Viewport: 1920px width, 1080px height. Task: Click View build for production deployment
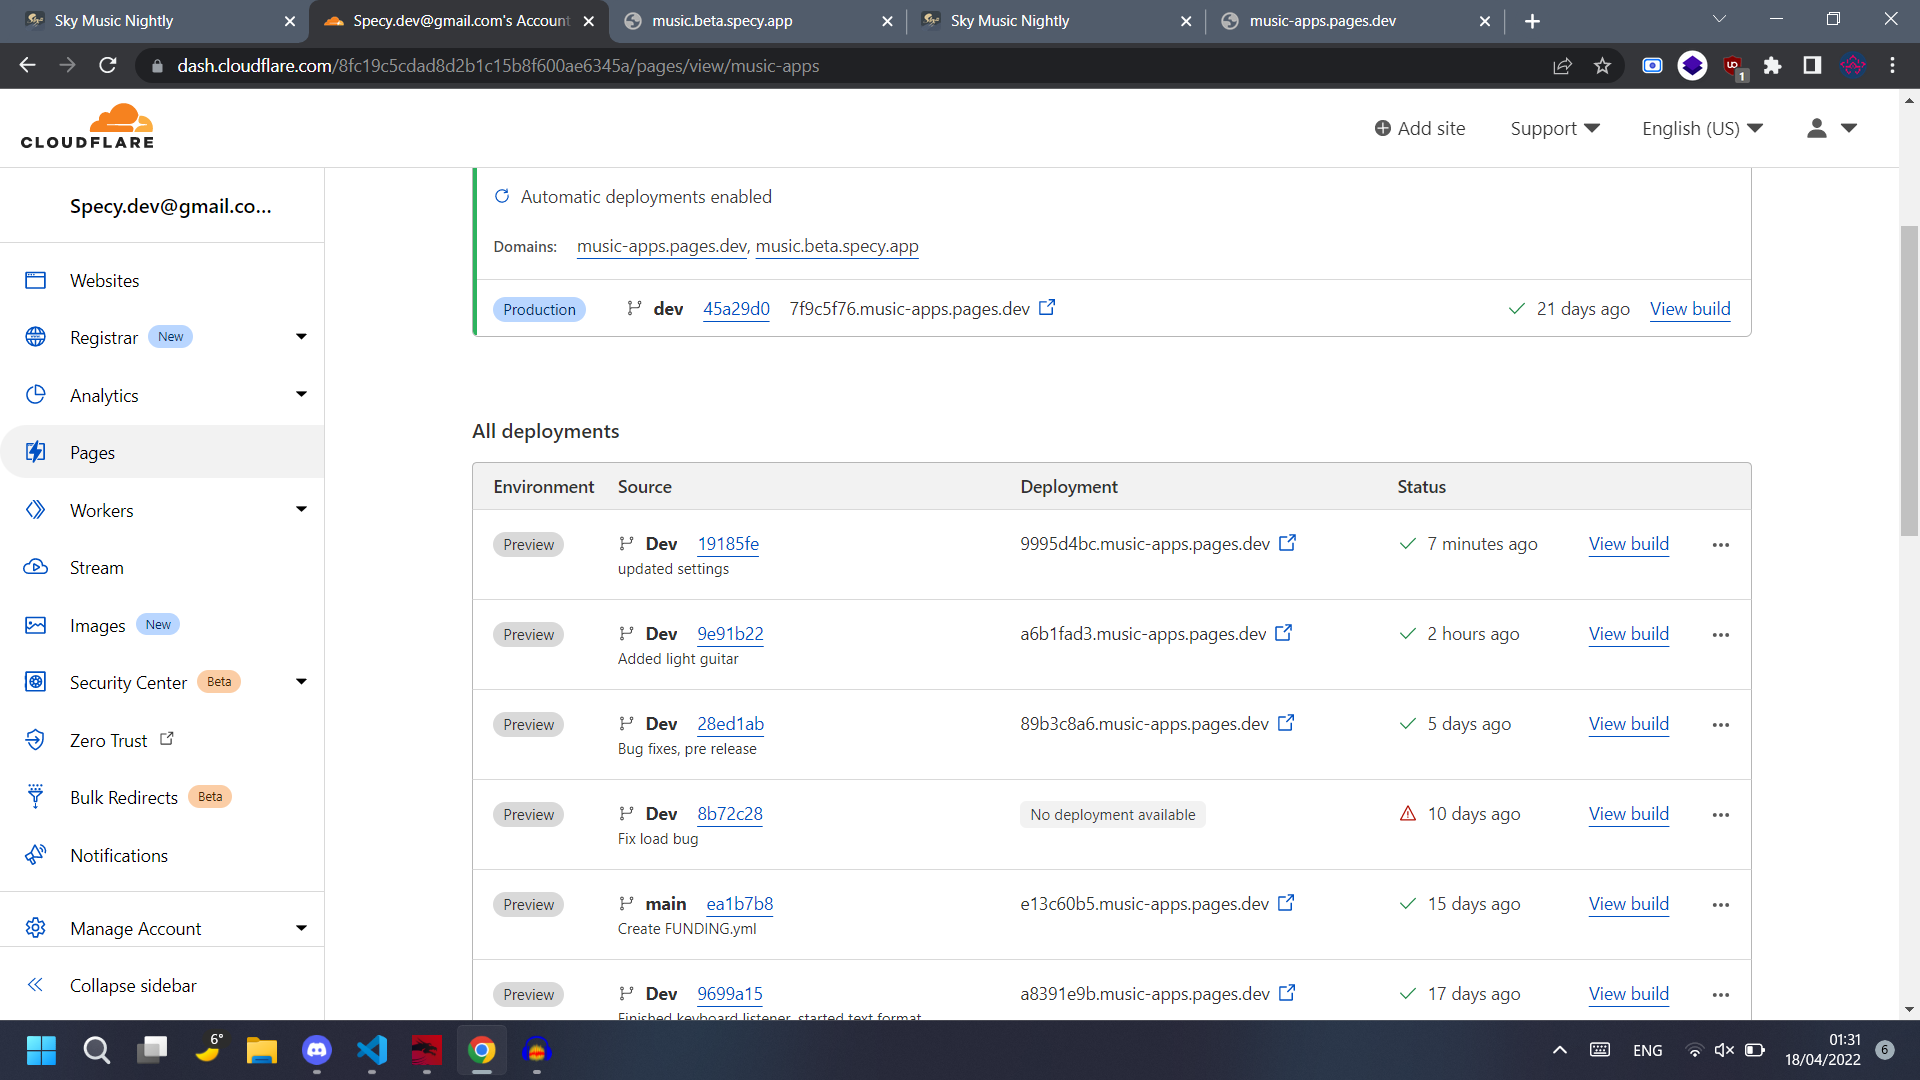1689,309
